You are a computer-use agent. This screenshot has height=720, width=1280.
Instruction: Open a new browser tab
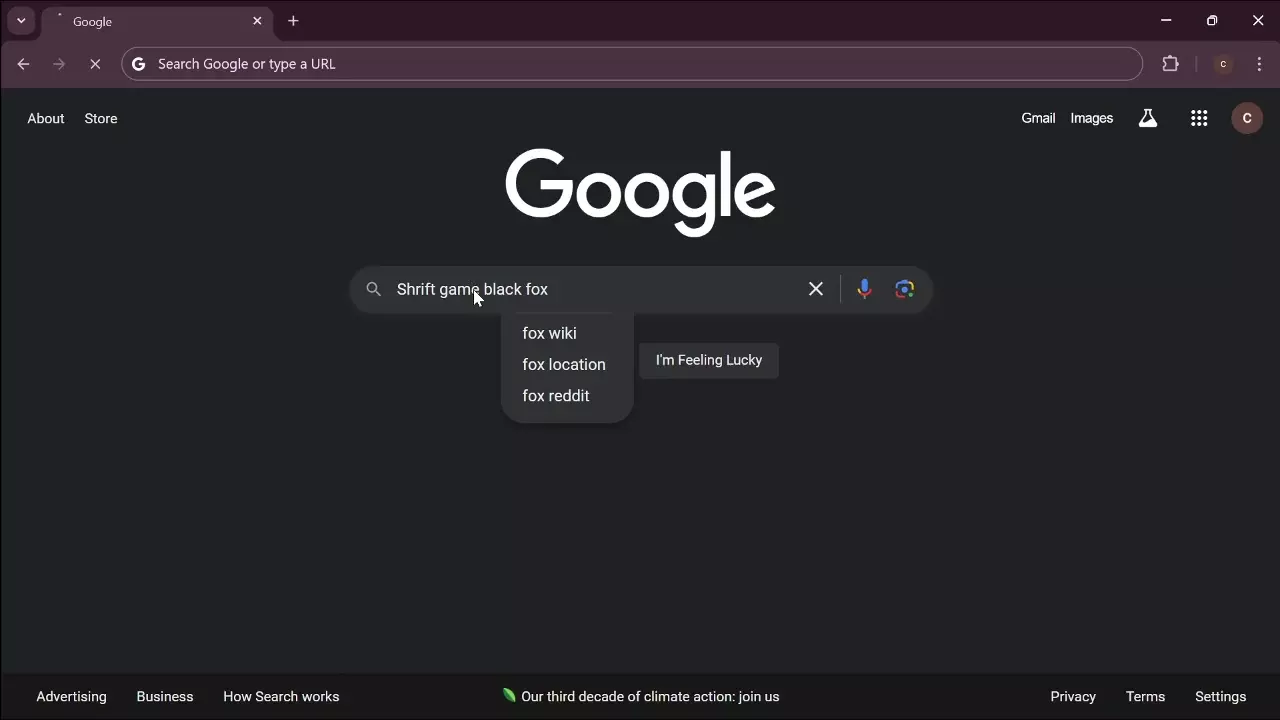point(293,21)
